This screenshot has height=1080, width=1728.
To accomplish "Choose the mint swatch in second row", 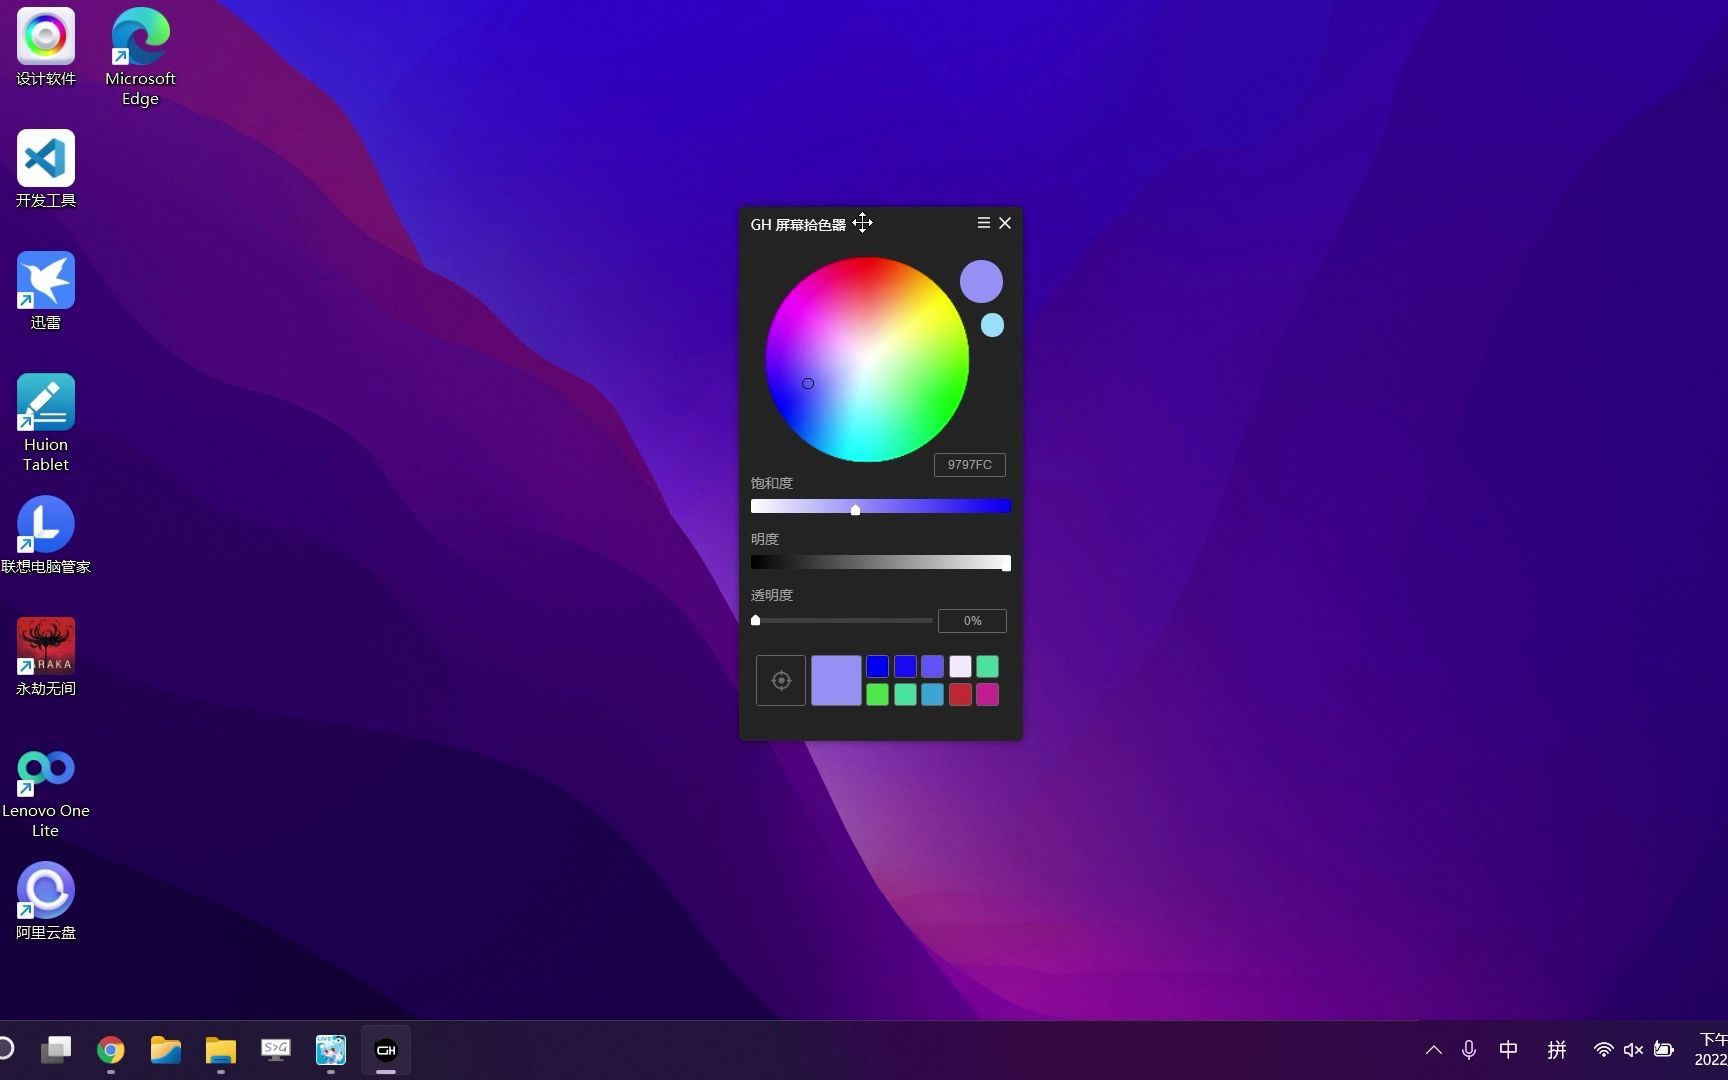I will pos(905,694).
